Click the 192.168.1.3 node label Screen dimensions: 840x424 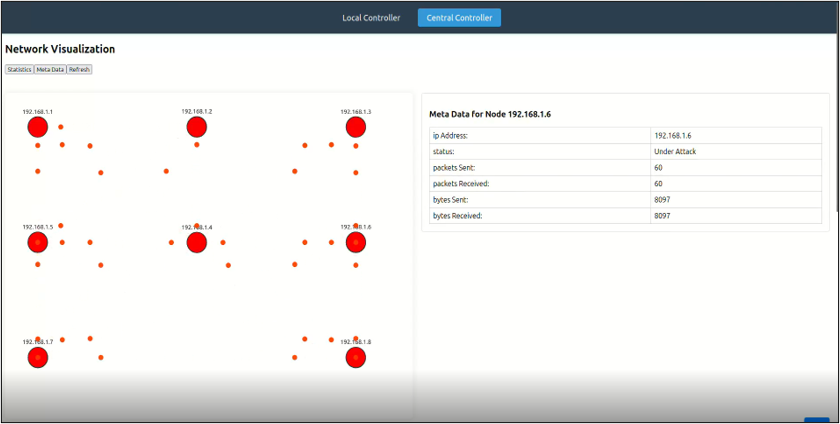pyautogui.click(x=356, y=112)
